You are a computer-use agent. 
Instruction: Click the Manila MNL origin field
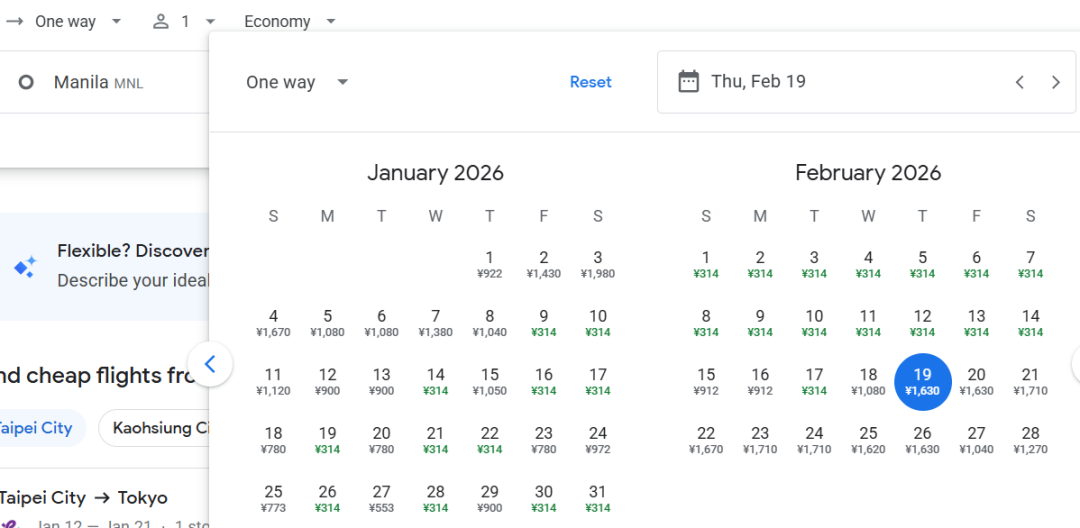98,82
